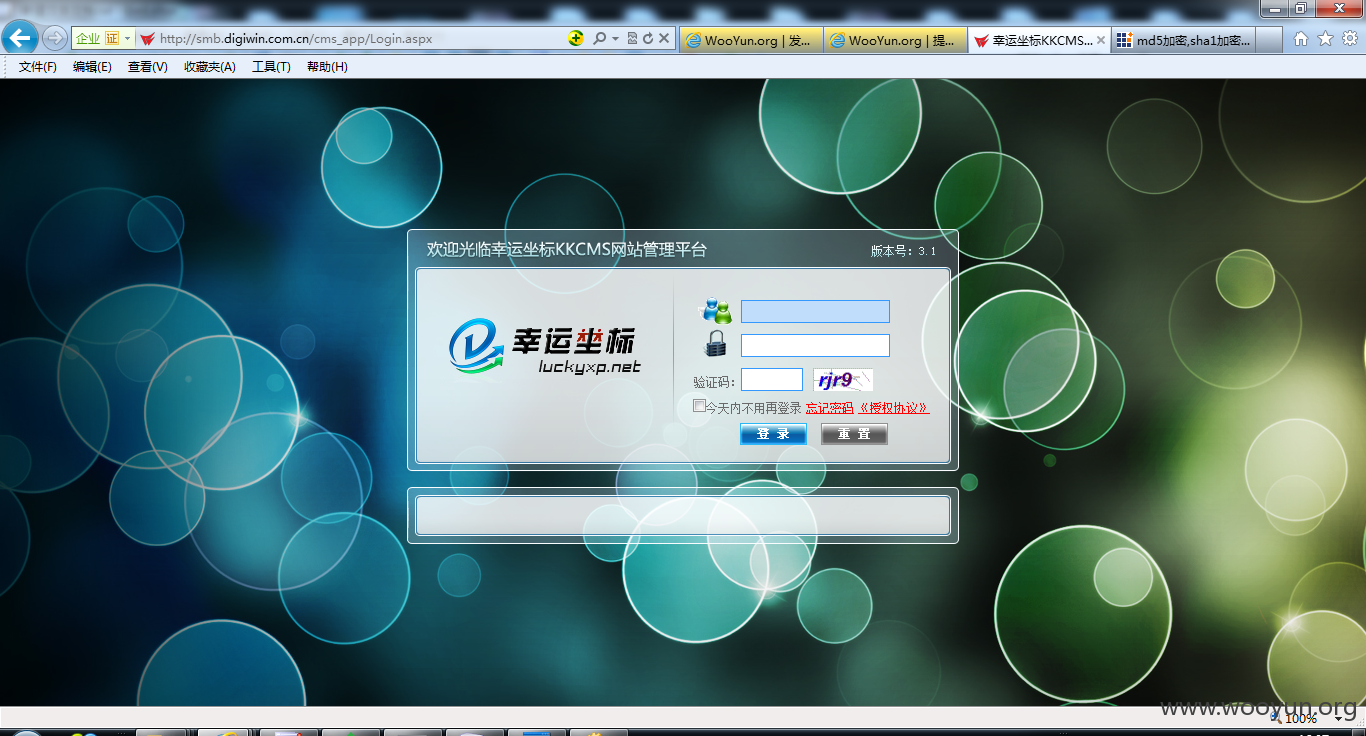Open the 文件(F) menu
The height and width of the screenshot is (736, 1366).
tap(38, 67)
